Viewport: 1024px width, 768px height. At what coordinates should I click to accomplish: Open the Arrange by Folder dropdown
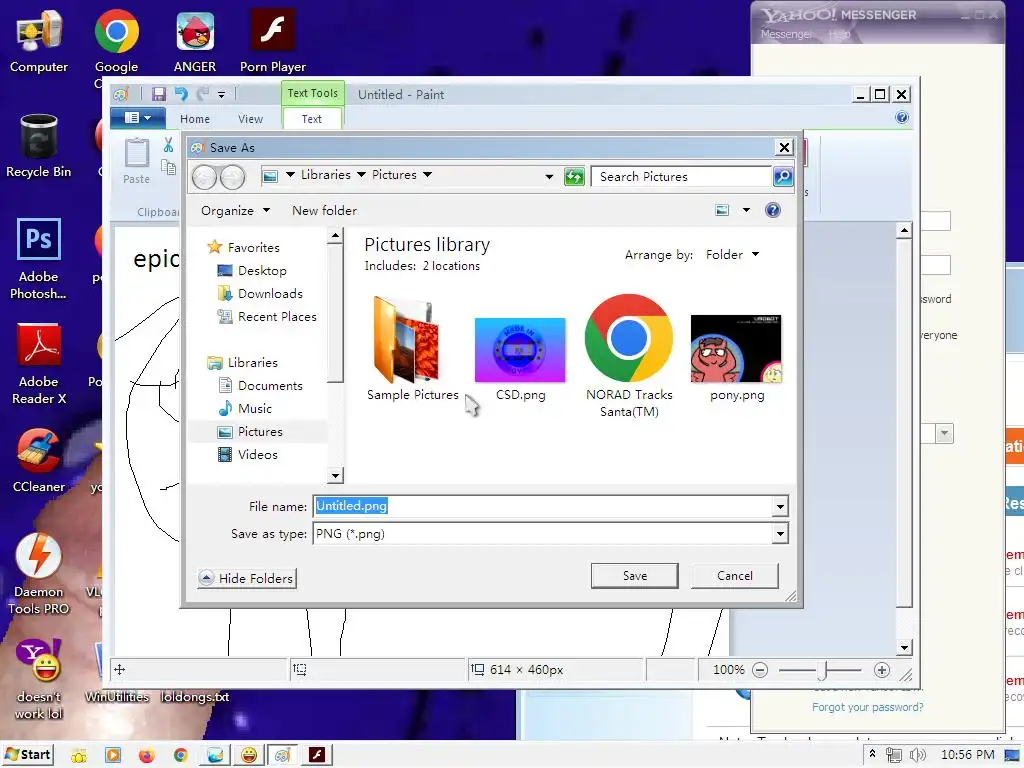click(x=732, y=254)
